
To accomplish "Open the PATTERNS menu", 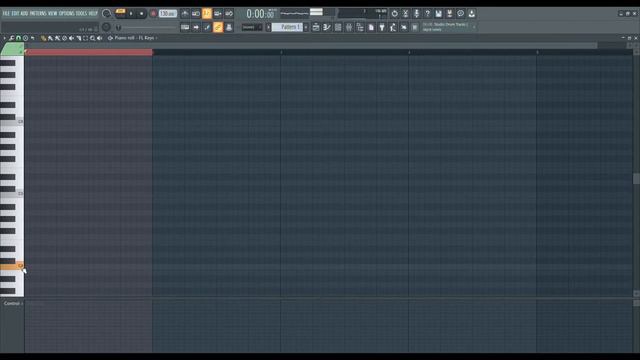I will tap(38, 13).
